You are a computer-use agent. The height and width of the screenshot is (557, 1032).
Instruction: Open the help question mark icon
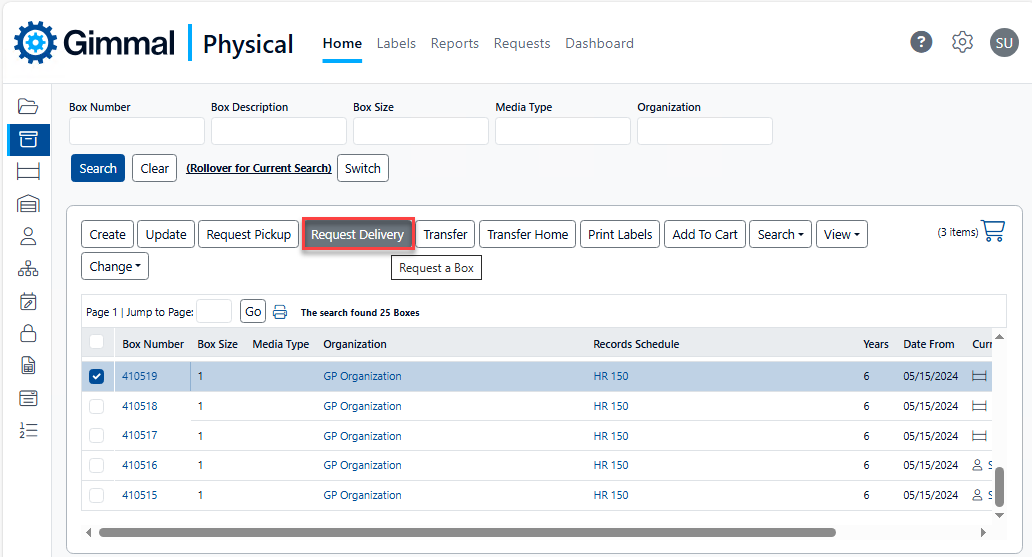921,42
